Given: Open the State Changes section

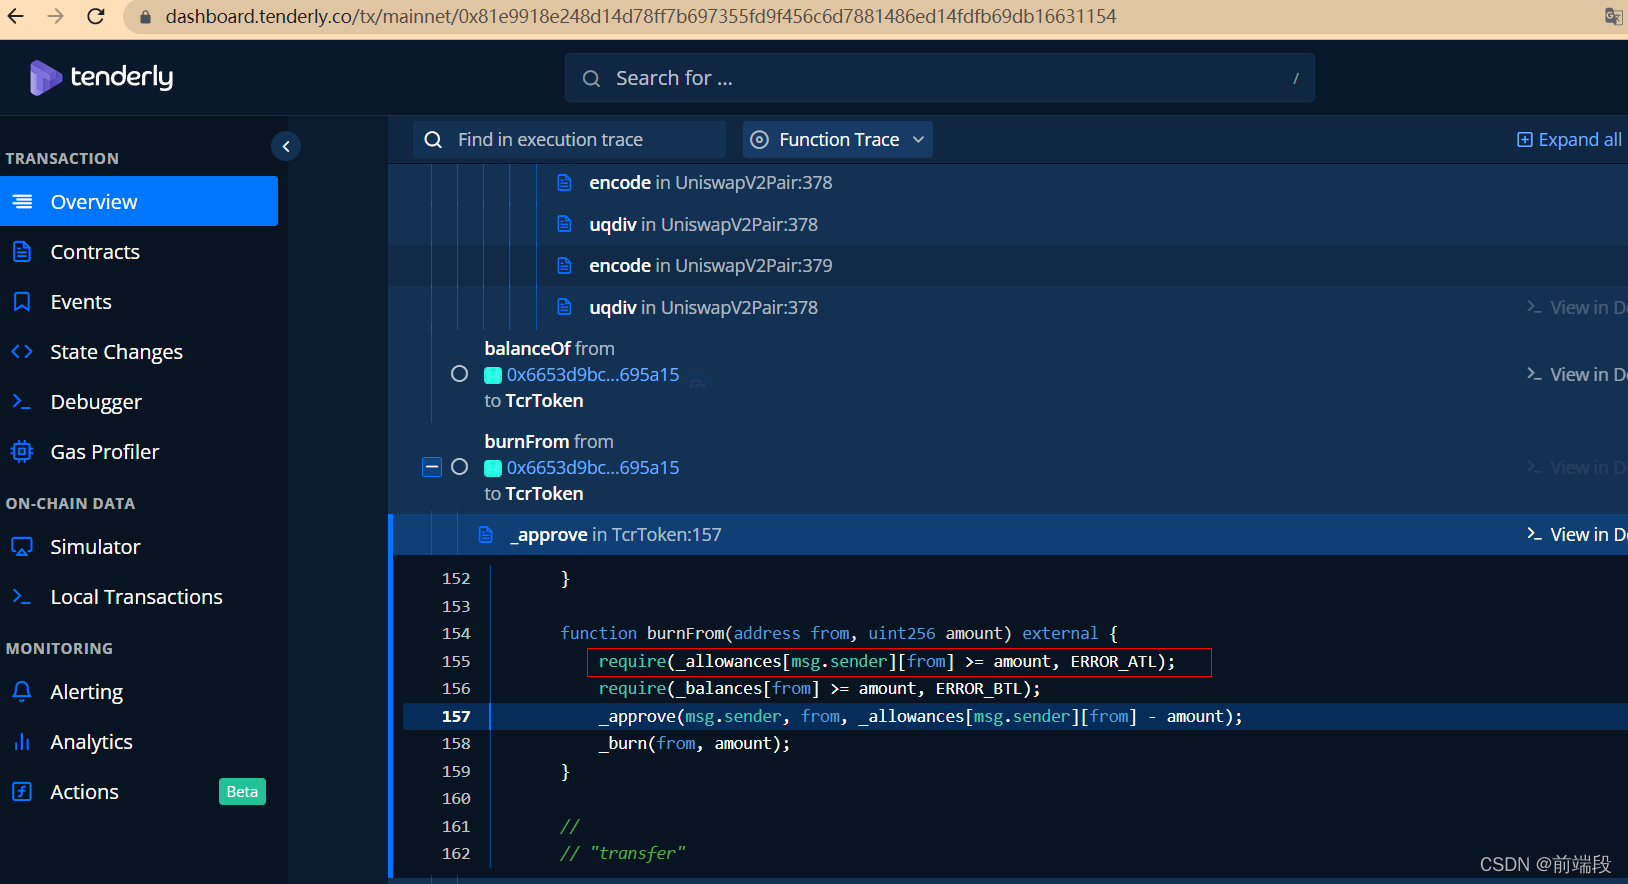Looking at the screenshot, I should (x=139, y=351).
